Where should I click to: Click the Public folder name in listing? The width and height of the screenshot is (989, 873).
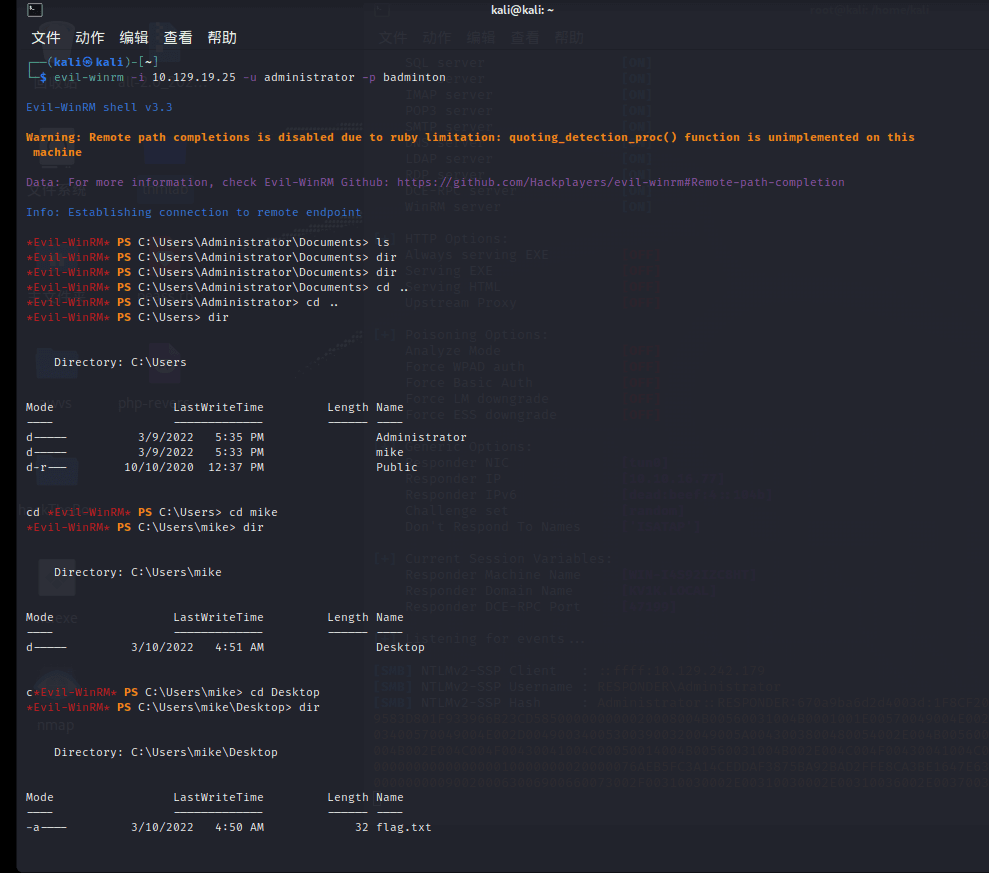point(397,467)
